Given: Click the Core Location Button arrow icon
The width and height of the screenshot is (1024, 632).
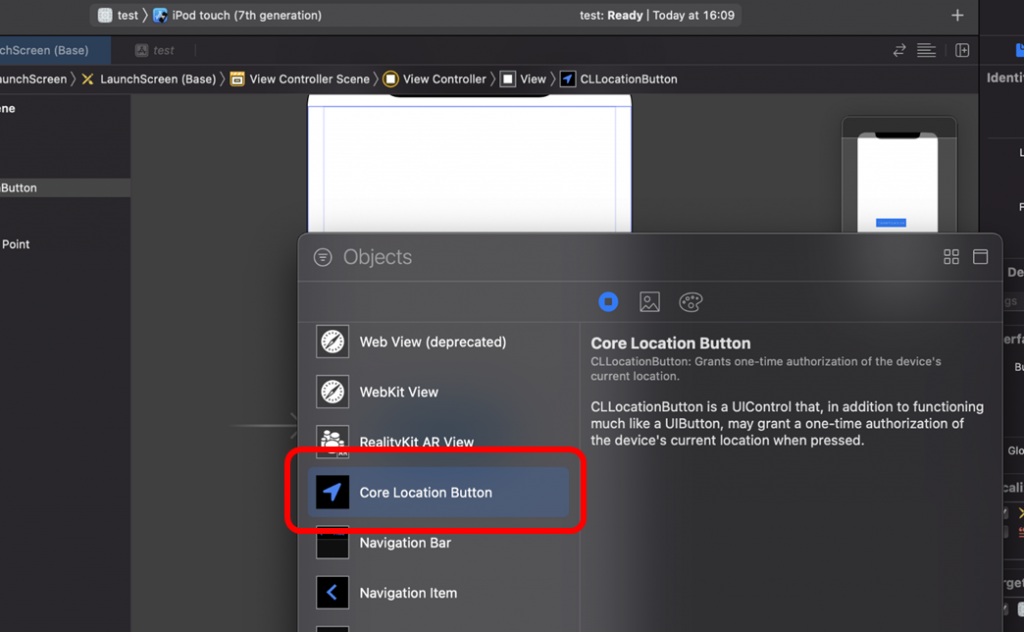Looking at the screenshot, I should tap(332, 492).
